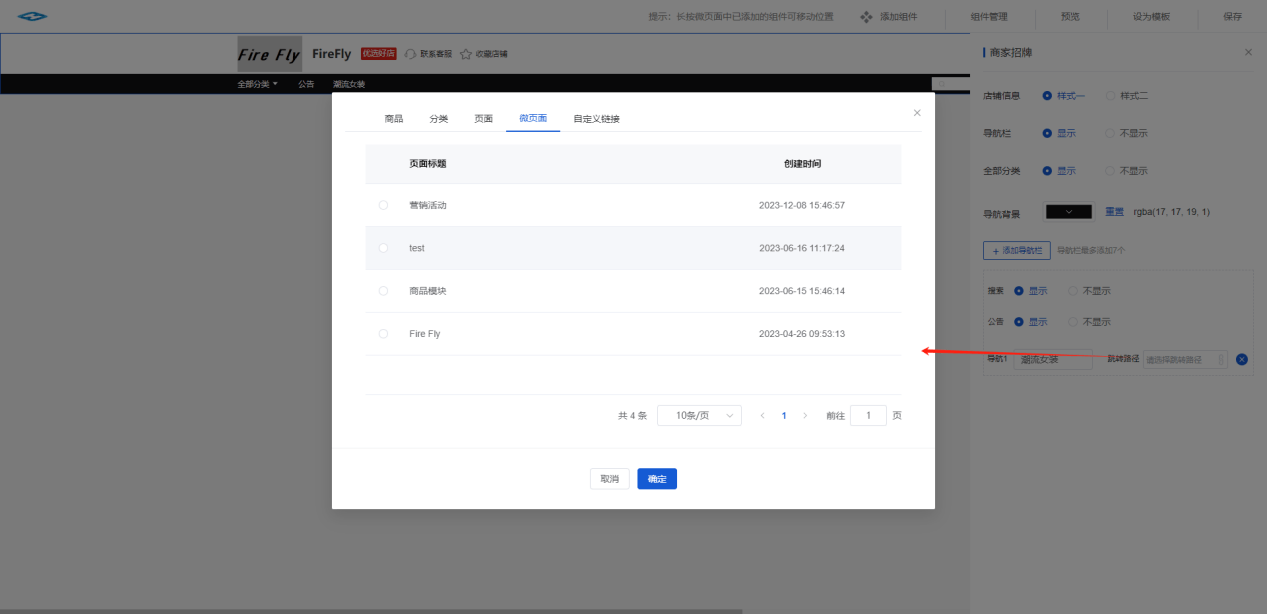Switch to the 页面 tab
1267x614 pixels.
point(484,119)
